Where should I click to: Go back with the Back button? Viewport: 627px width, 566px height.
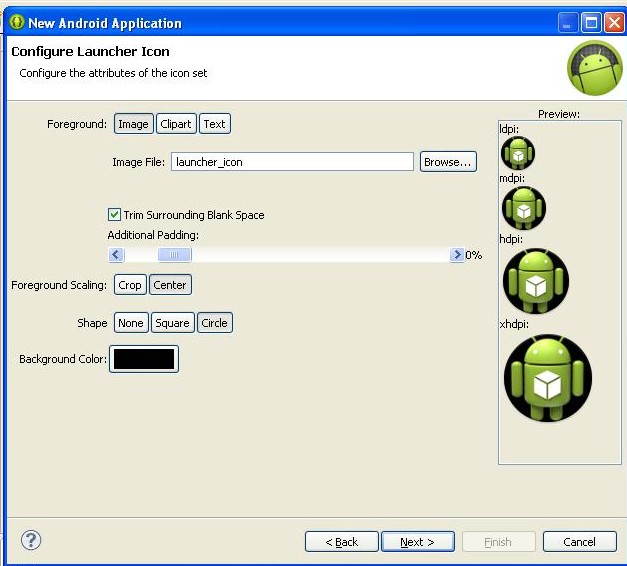[x=341, y=542]
